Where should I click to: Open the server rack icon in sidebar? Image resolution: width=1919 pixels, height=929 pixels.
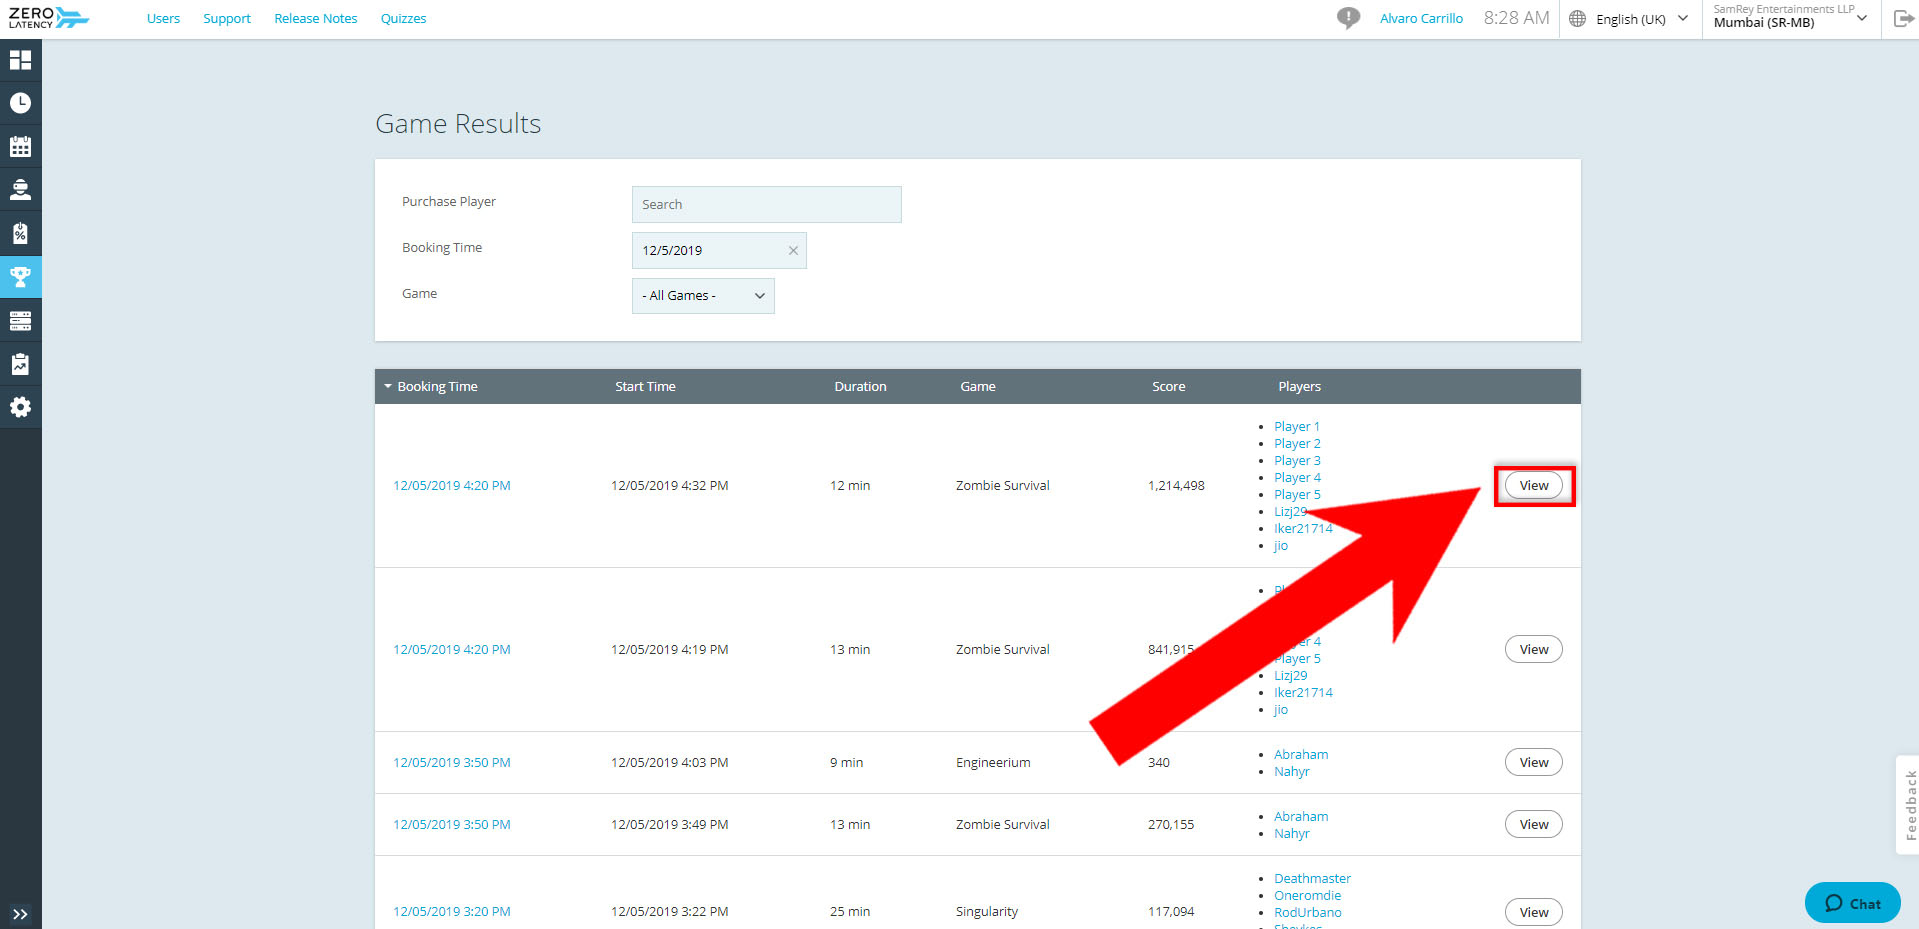tap(20, 320)
